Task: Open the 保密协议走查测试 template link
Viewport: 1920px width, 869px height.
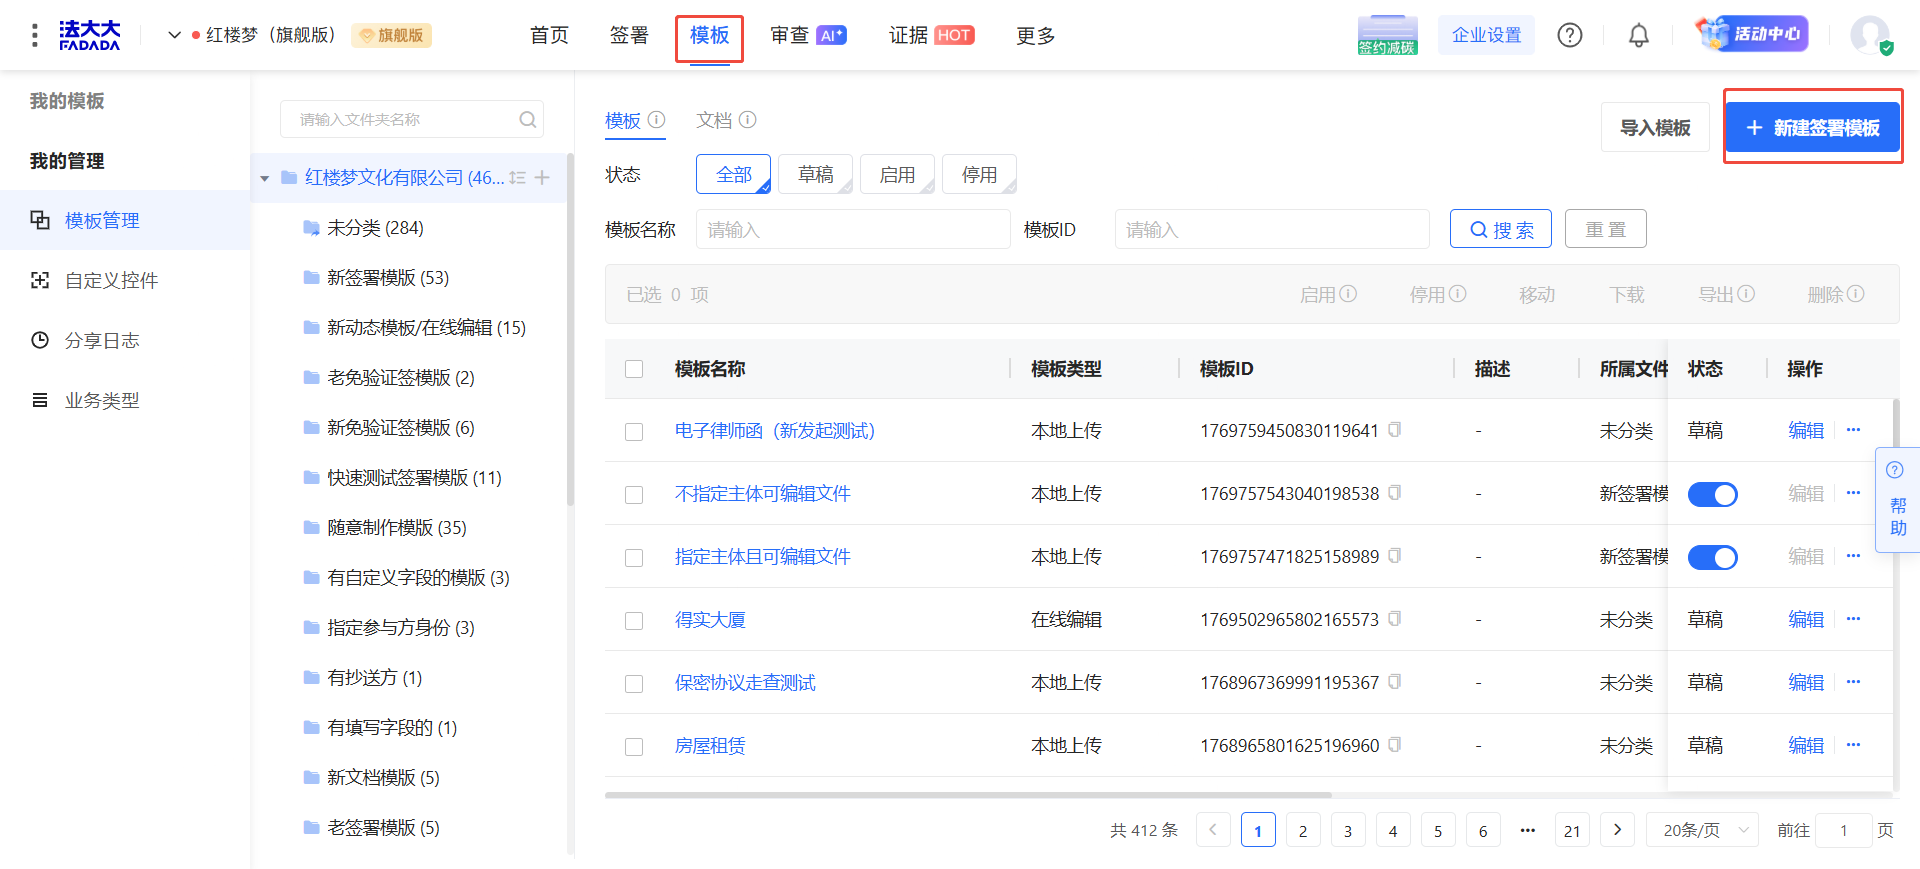Action: (745, 683)
